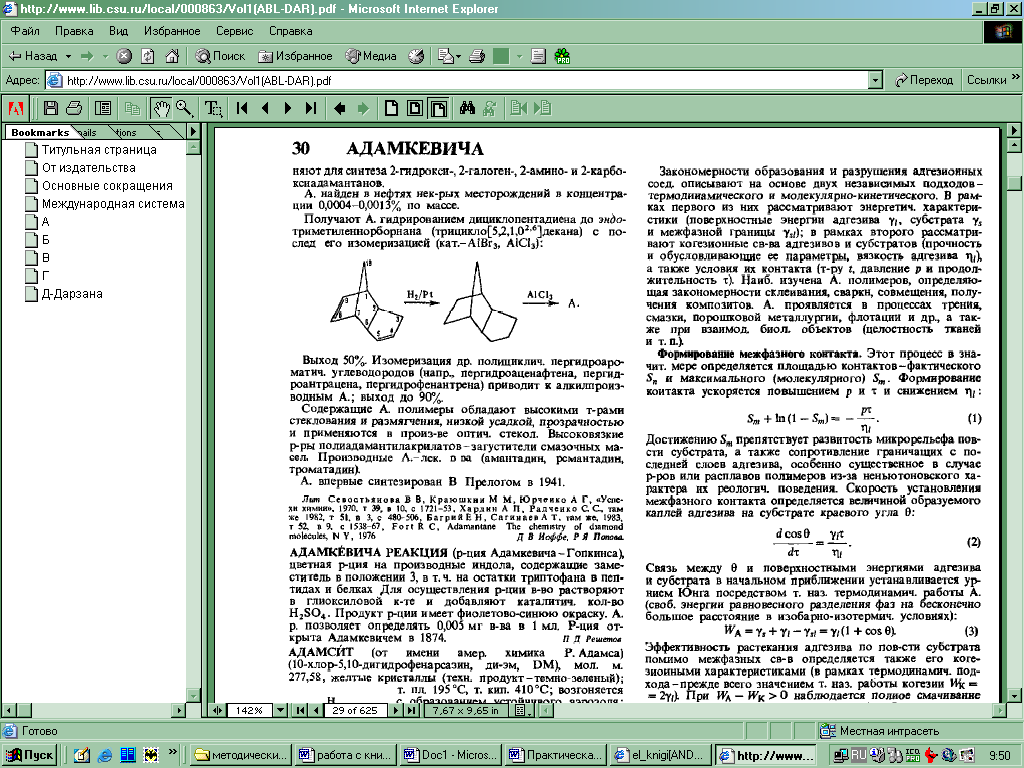
Task: Click the Назад back button
Action: (33, 56)
